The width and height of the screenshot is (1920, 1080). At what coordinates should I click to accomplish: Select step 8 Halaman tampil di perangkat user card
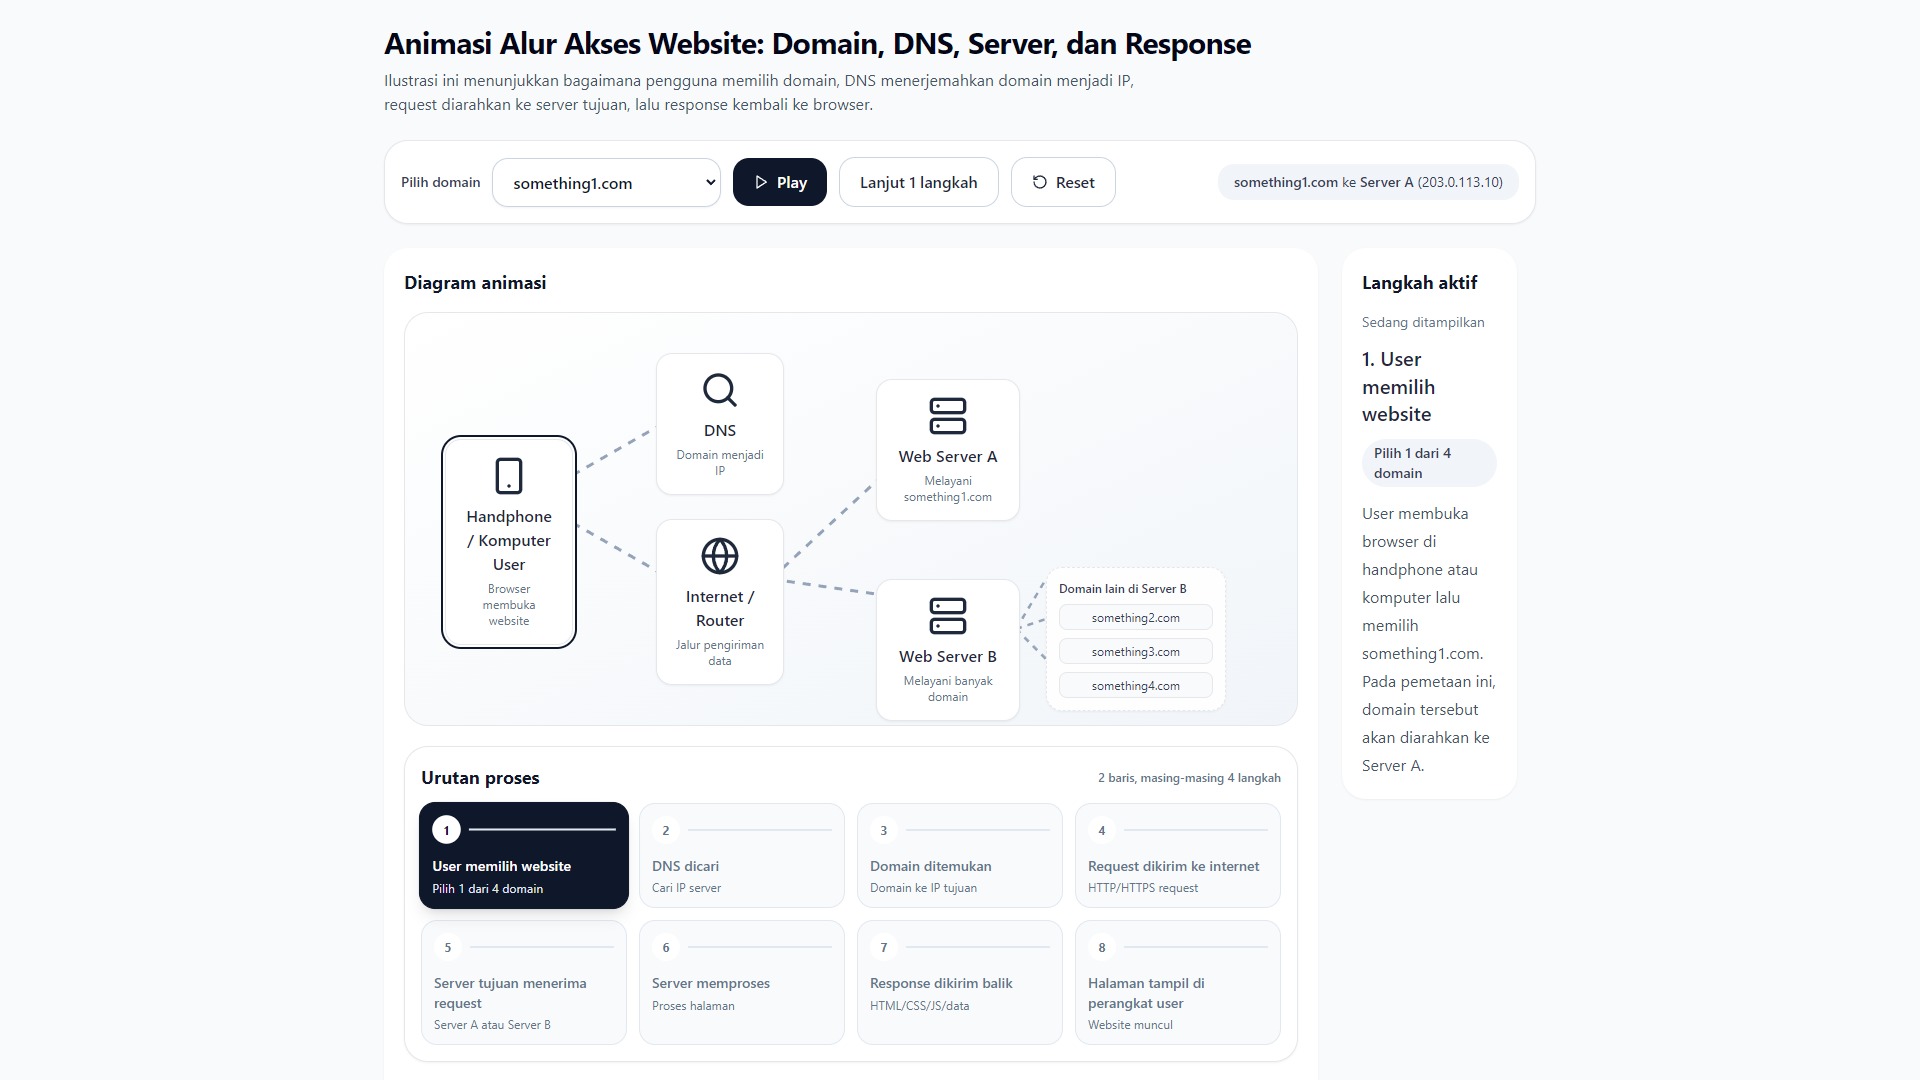click(1178, 983)
